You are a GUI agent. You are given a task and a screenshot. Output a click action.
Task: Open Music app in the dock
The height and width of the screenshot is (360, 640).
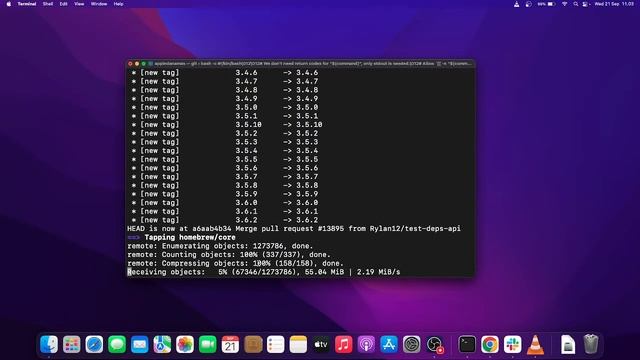(x=344, y=344)
